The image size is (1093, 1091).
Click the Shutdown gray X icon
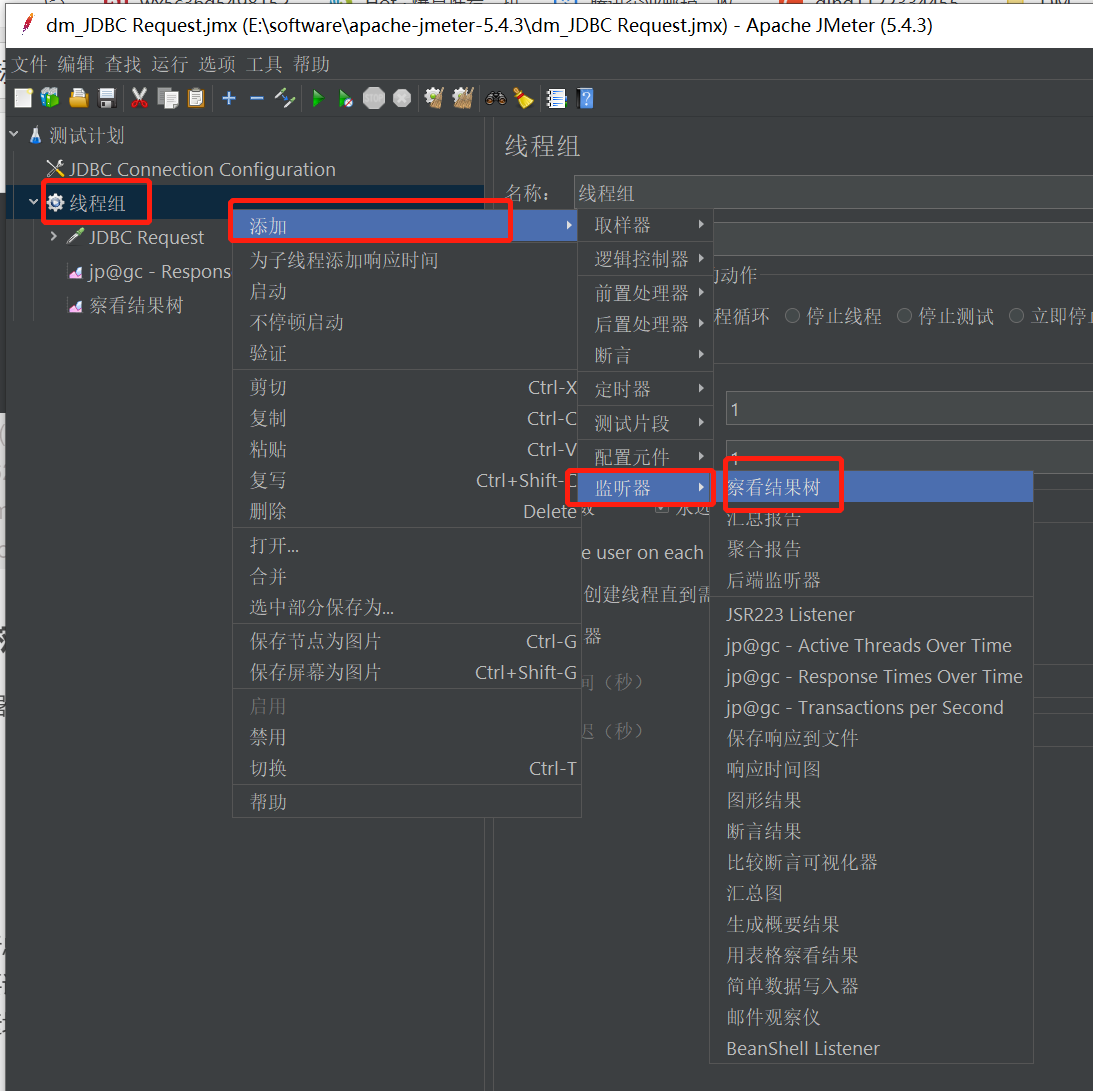tap(402, 98)
